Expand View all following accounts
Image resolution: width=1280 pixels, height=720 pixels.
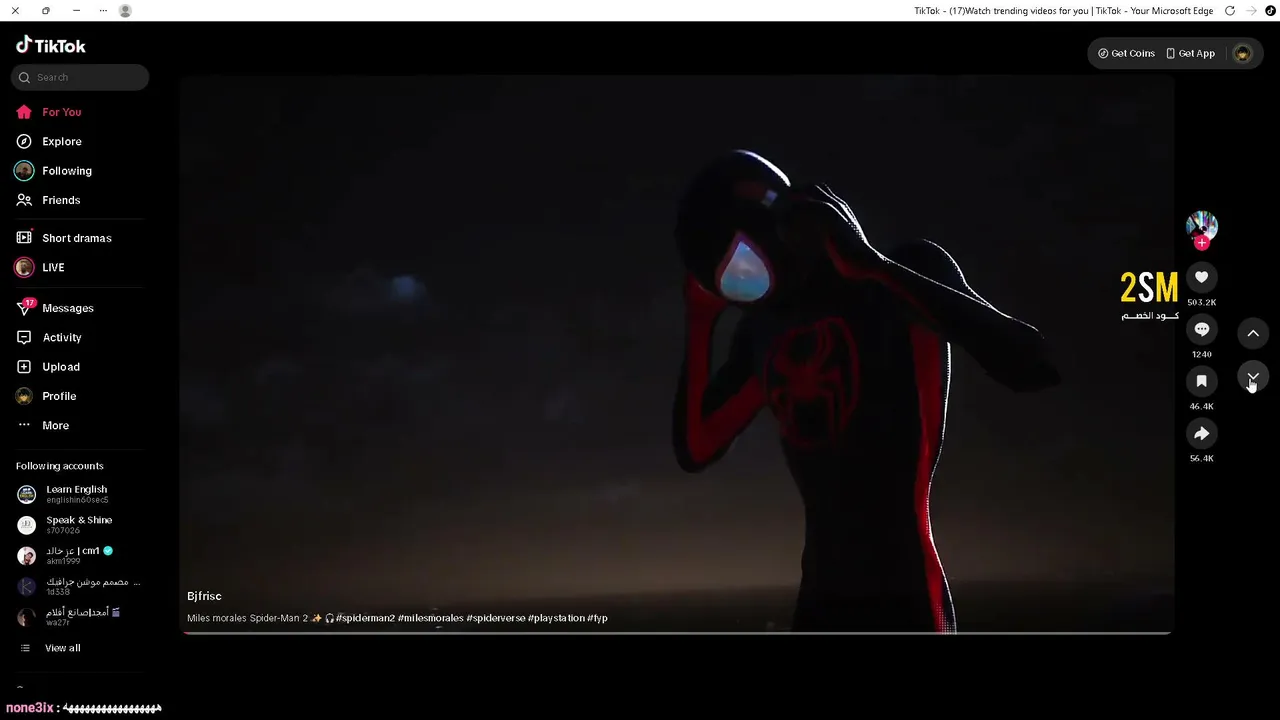[x=62, y=648]
